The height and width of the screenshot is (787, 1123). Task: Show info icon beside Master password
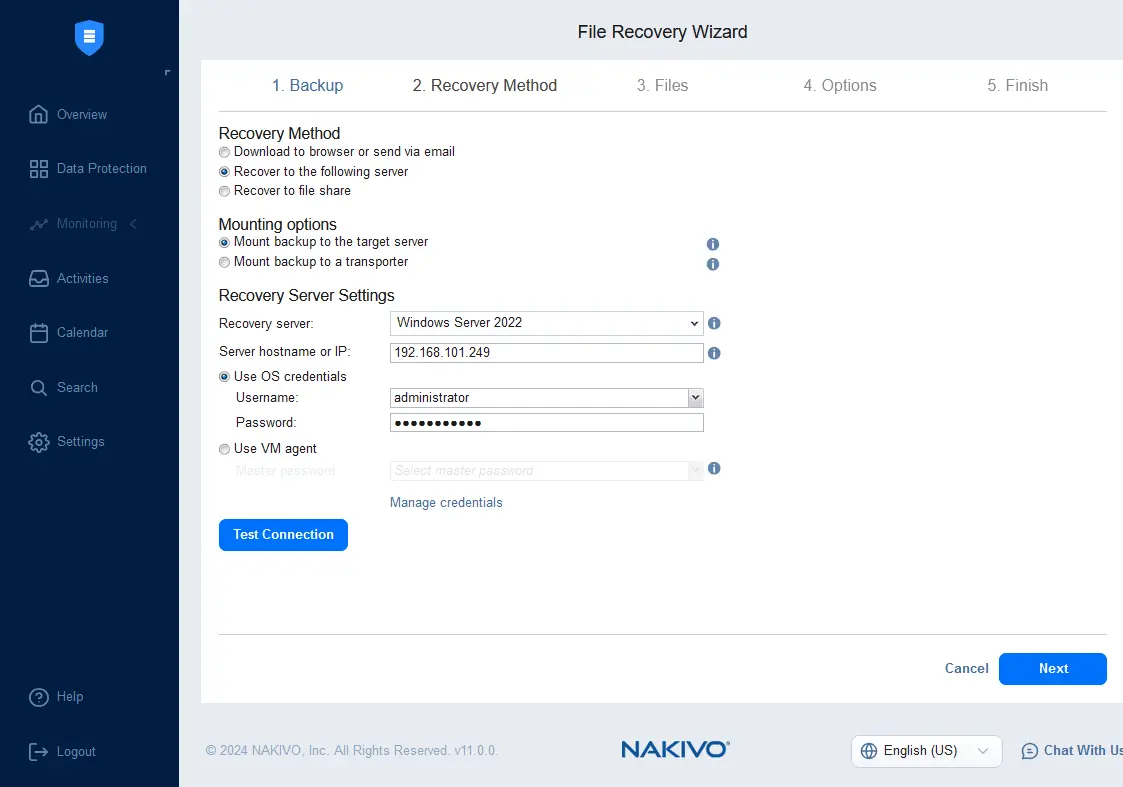(x=714, y=468)
